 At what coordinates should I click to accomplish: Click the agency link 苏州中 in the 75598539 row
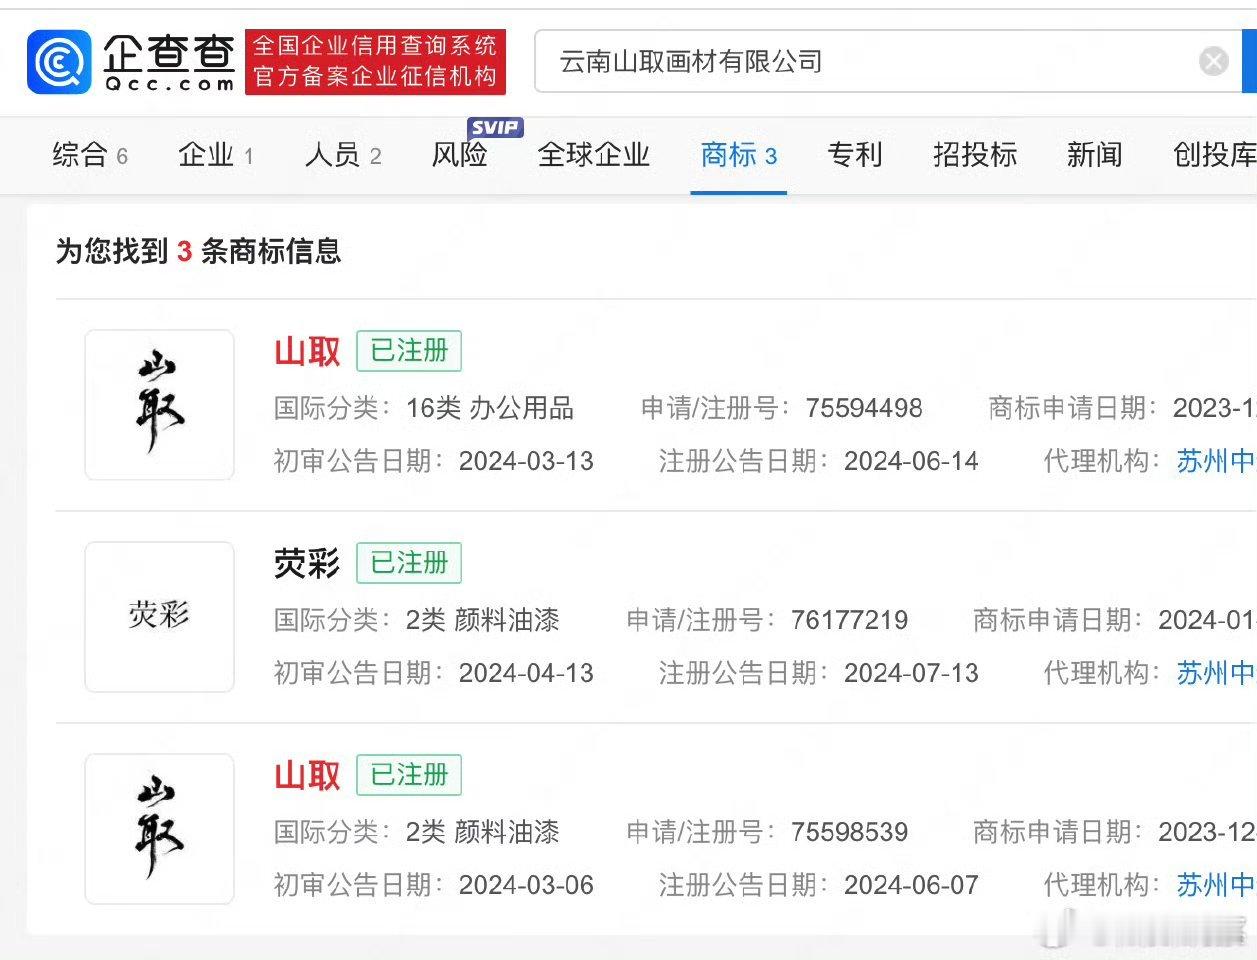(1216, 885)
